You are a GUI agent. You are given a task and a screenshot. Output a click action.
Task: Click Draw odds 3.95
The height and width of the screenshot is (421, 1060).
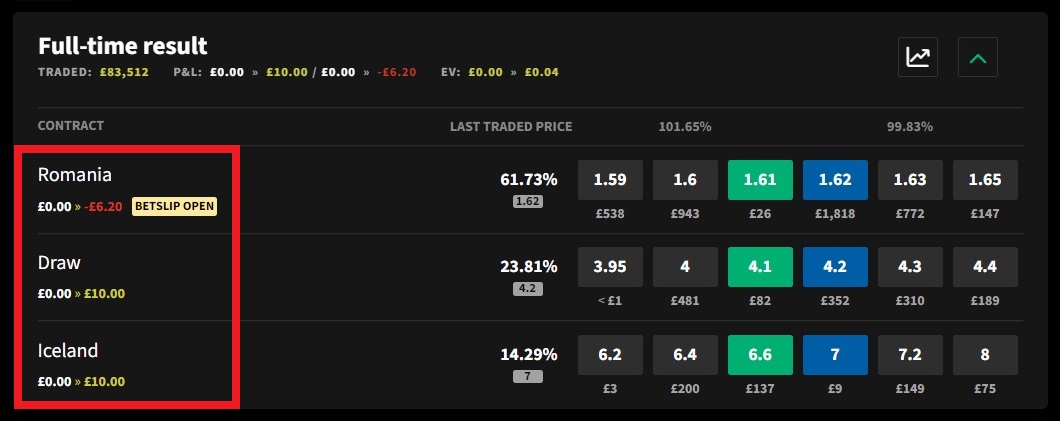pyautogui.click(x=610, y=267)
